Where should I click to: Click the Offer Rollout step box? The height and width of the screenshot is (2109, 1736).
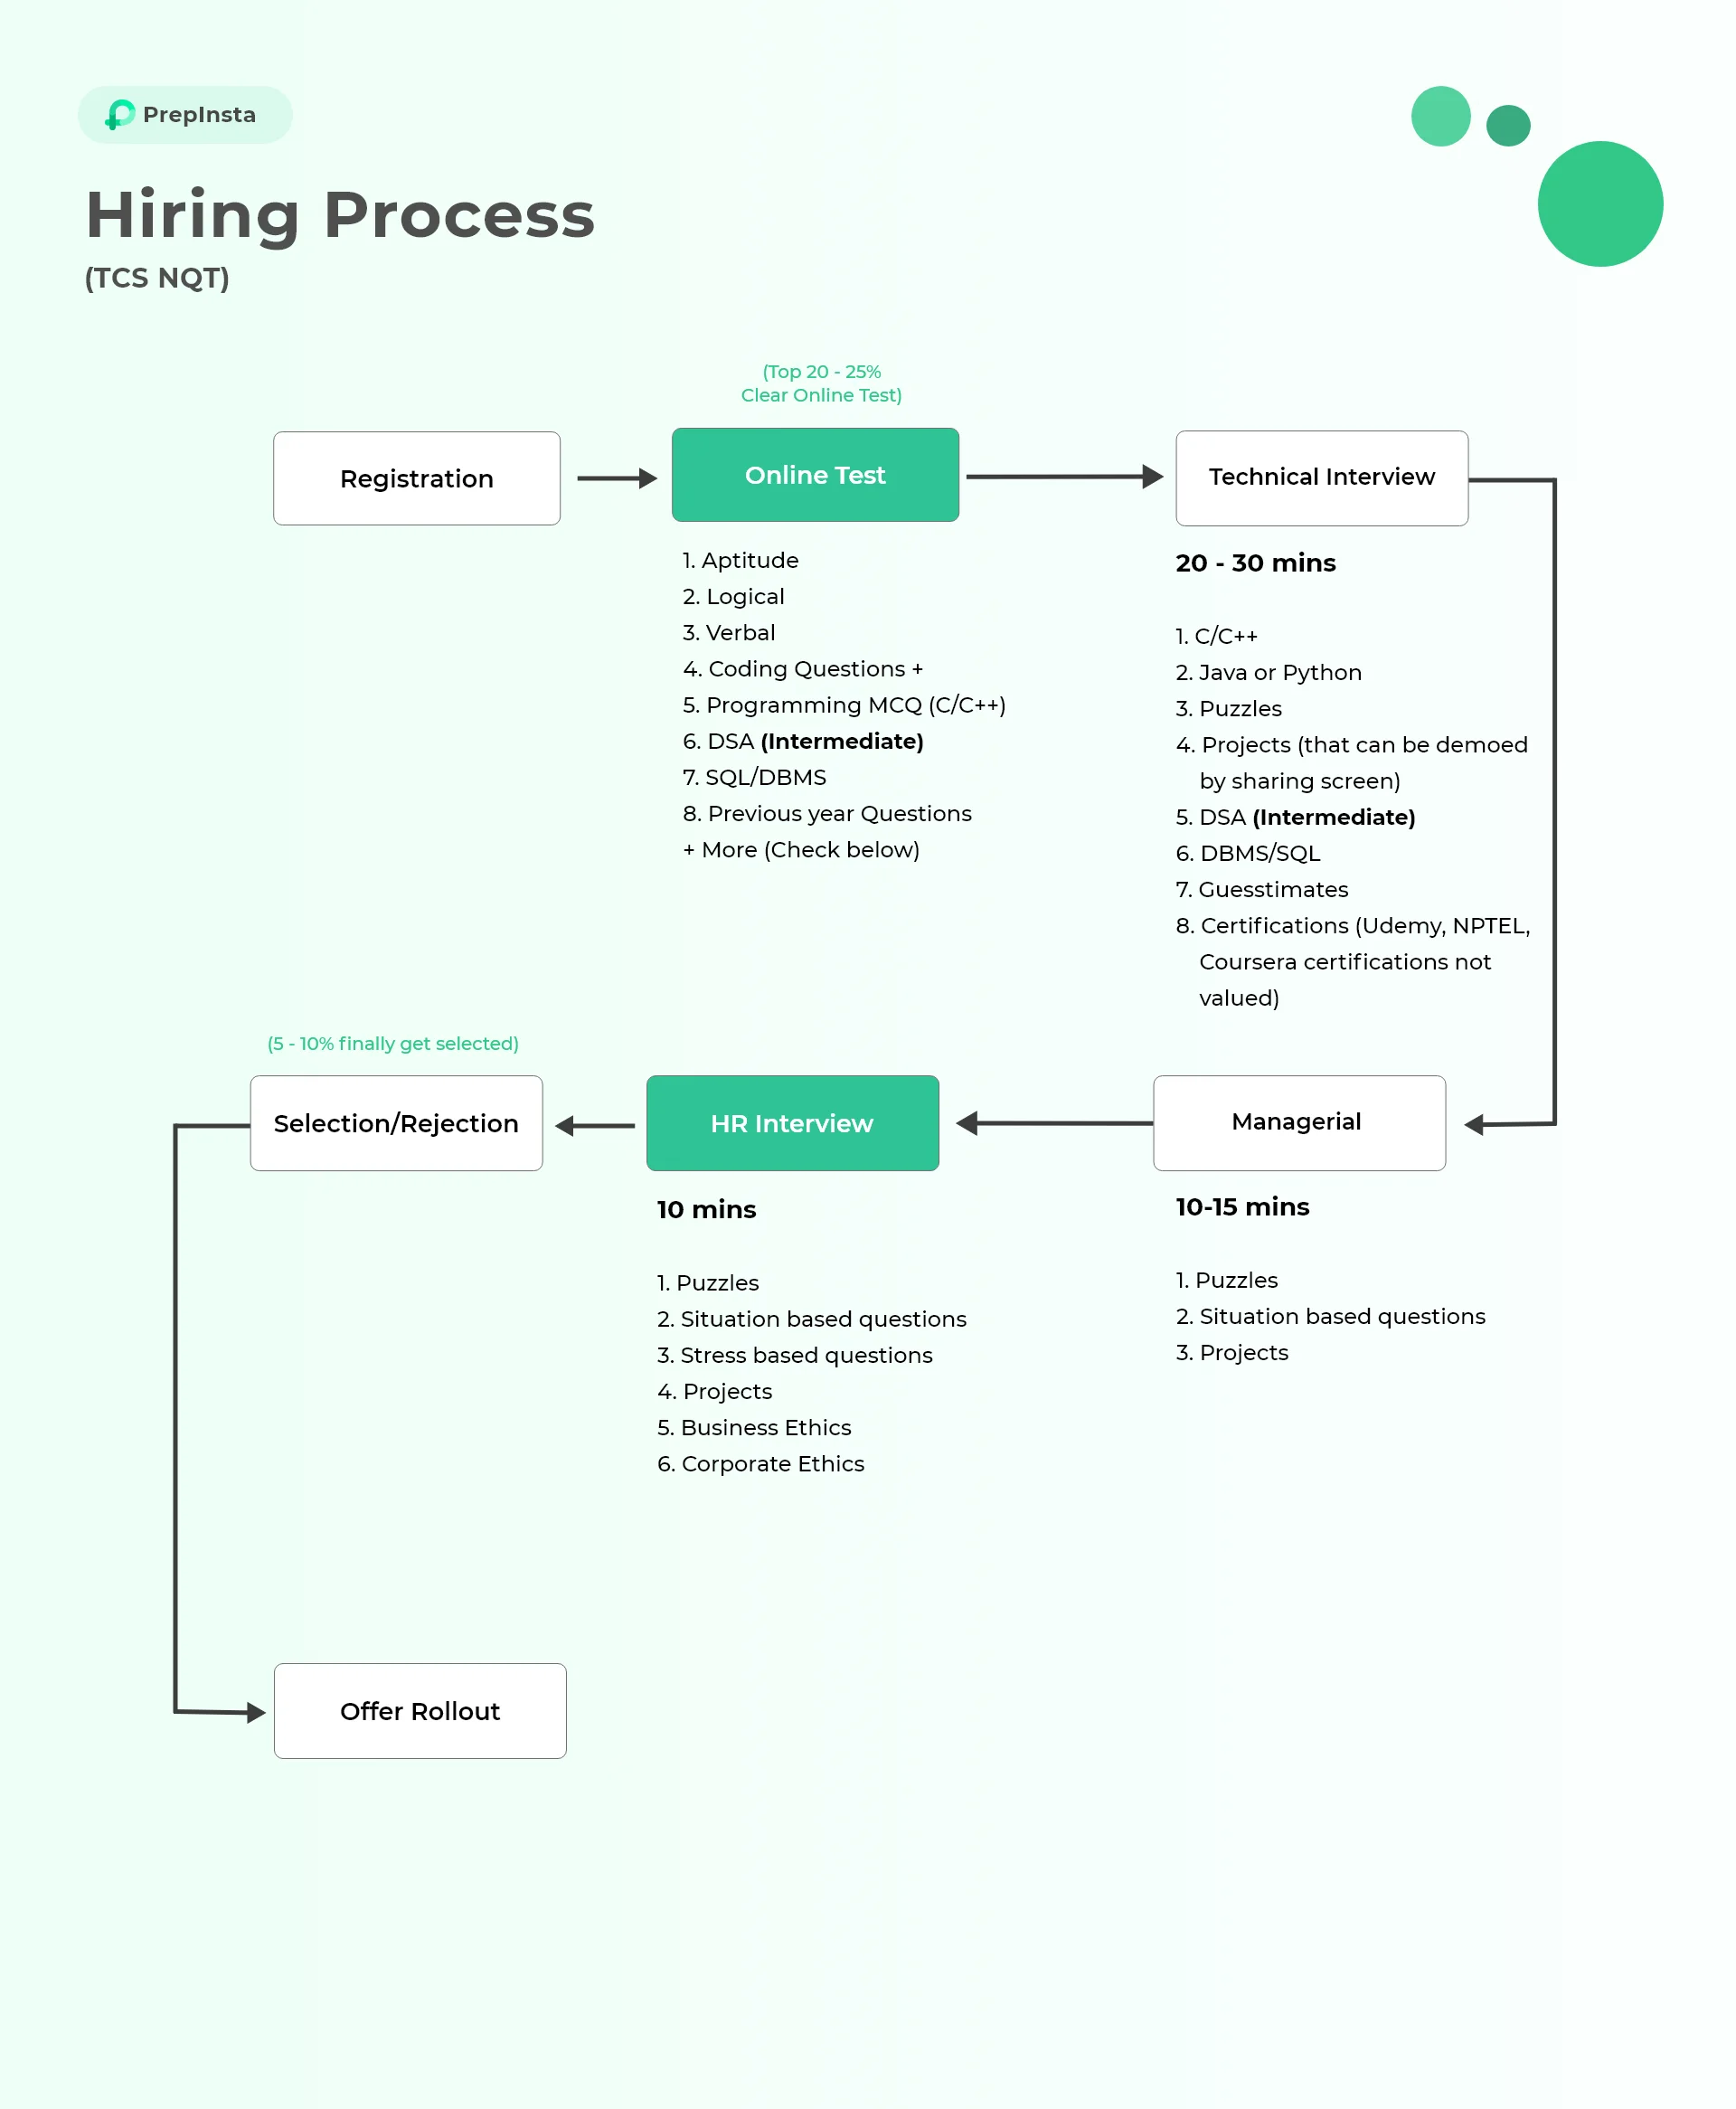click(x=419, y=1711)
